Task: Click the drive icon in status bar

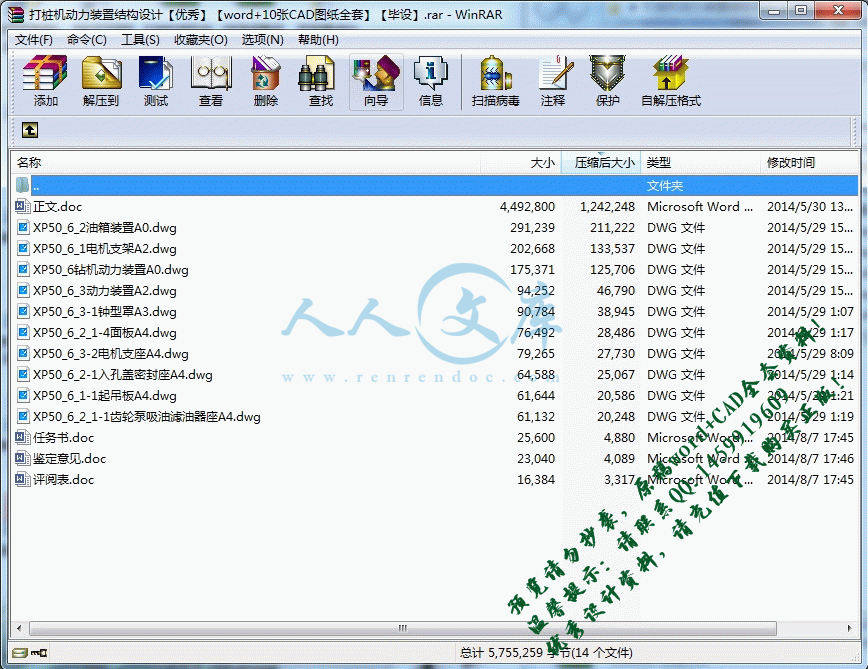Action: tap(19, 653)
